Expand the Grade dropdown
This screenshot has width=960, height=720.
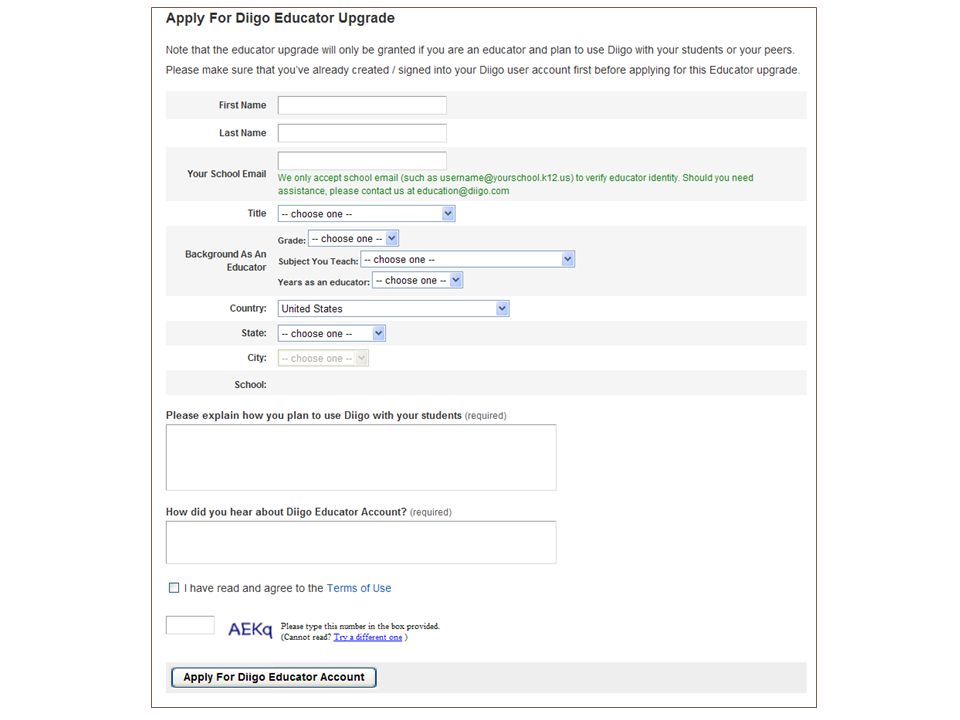point(353,238)
